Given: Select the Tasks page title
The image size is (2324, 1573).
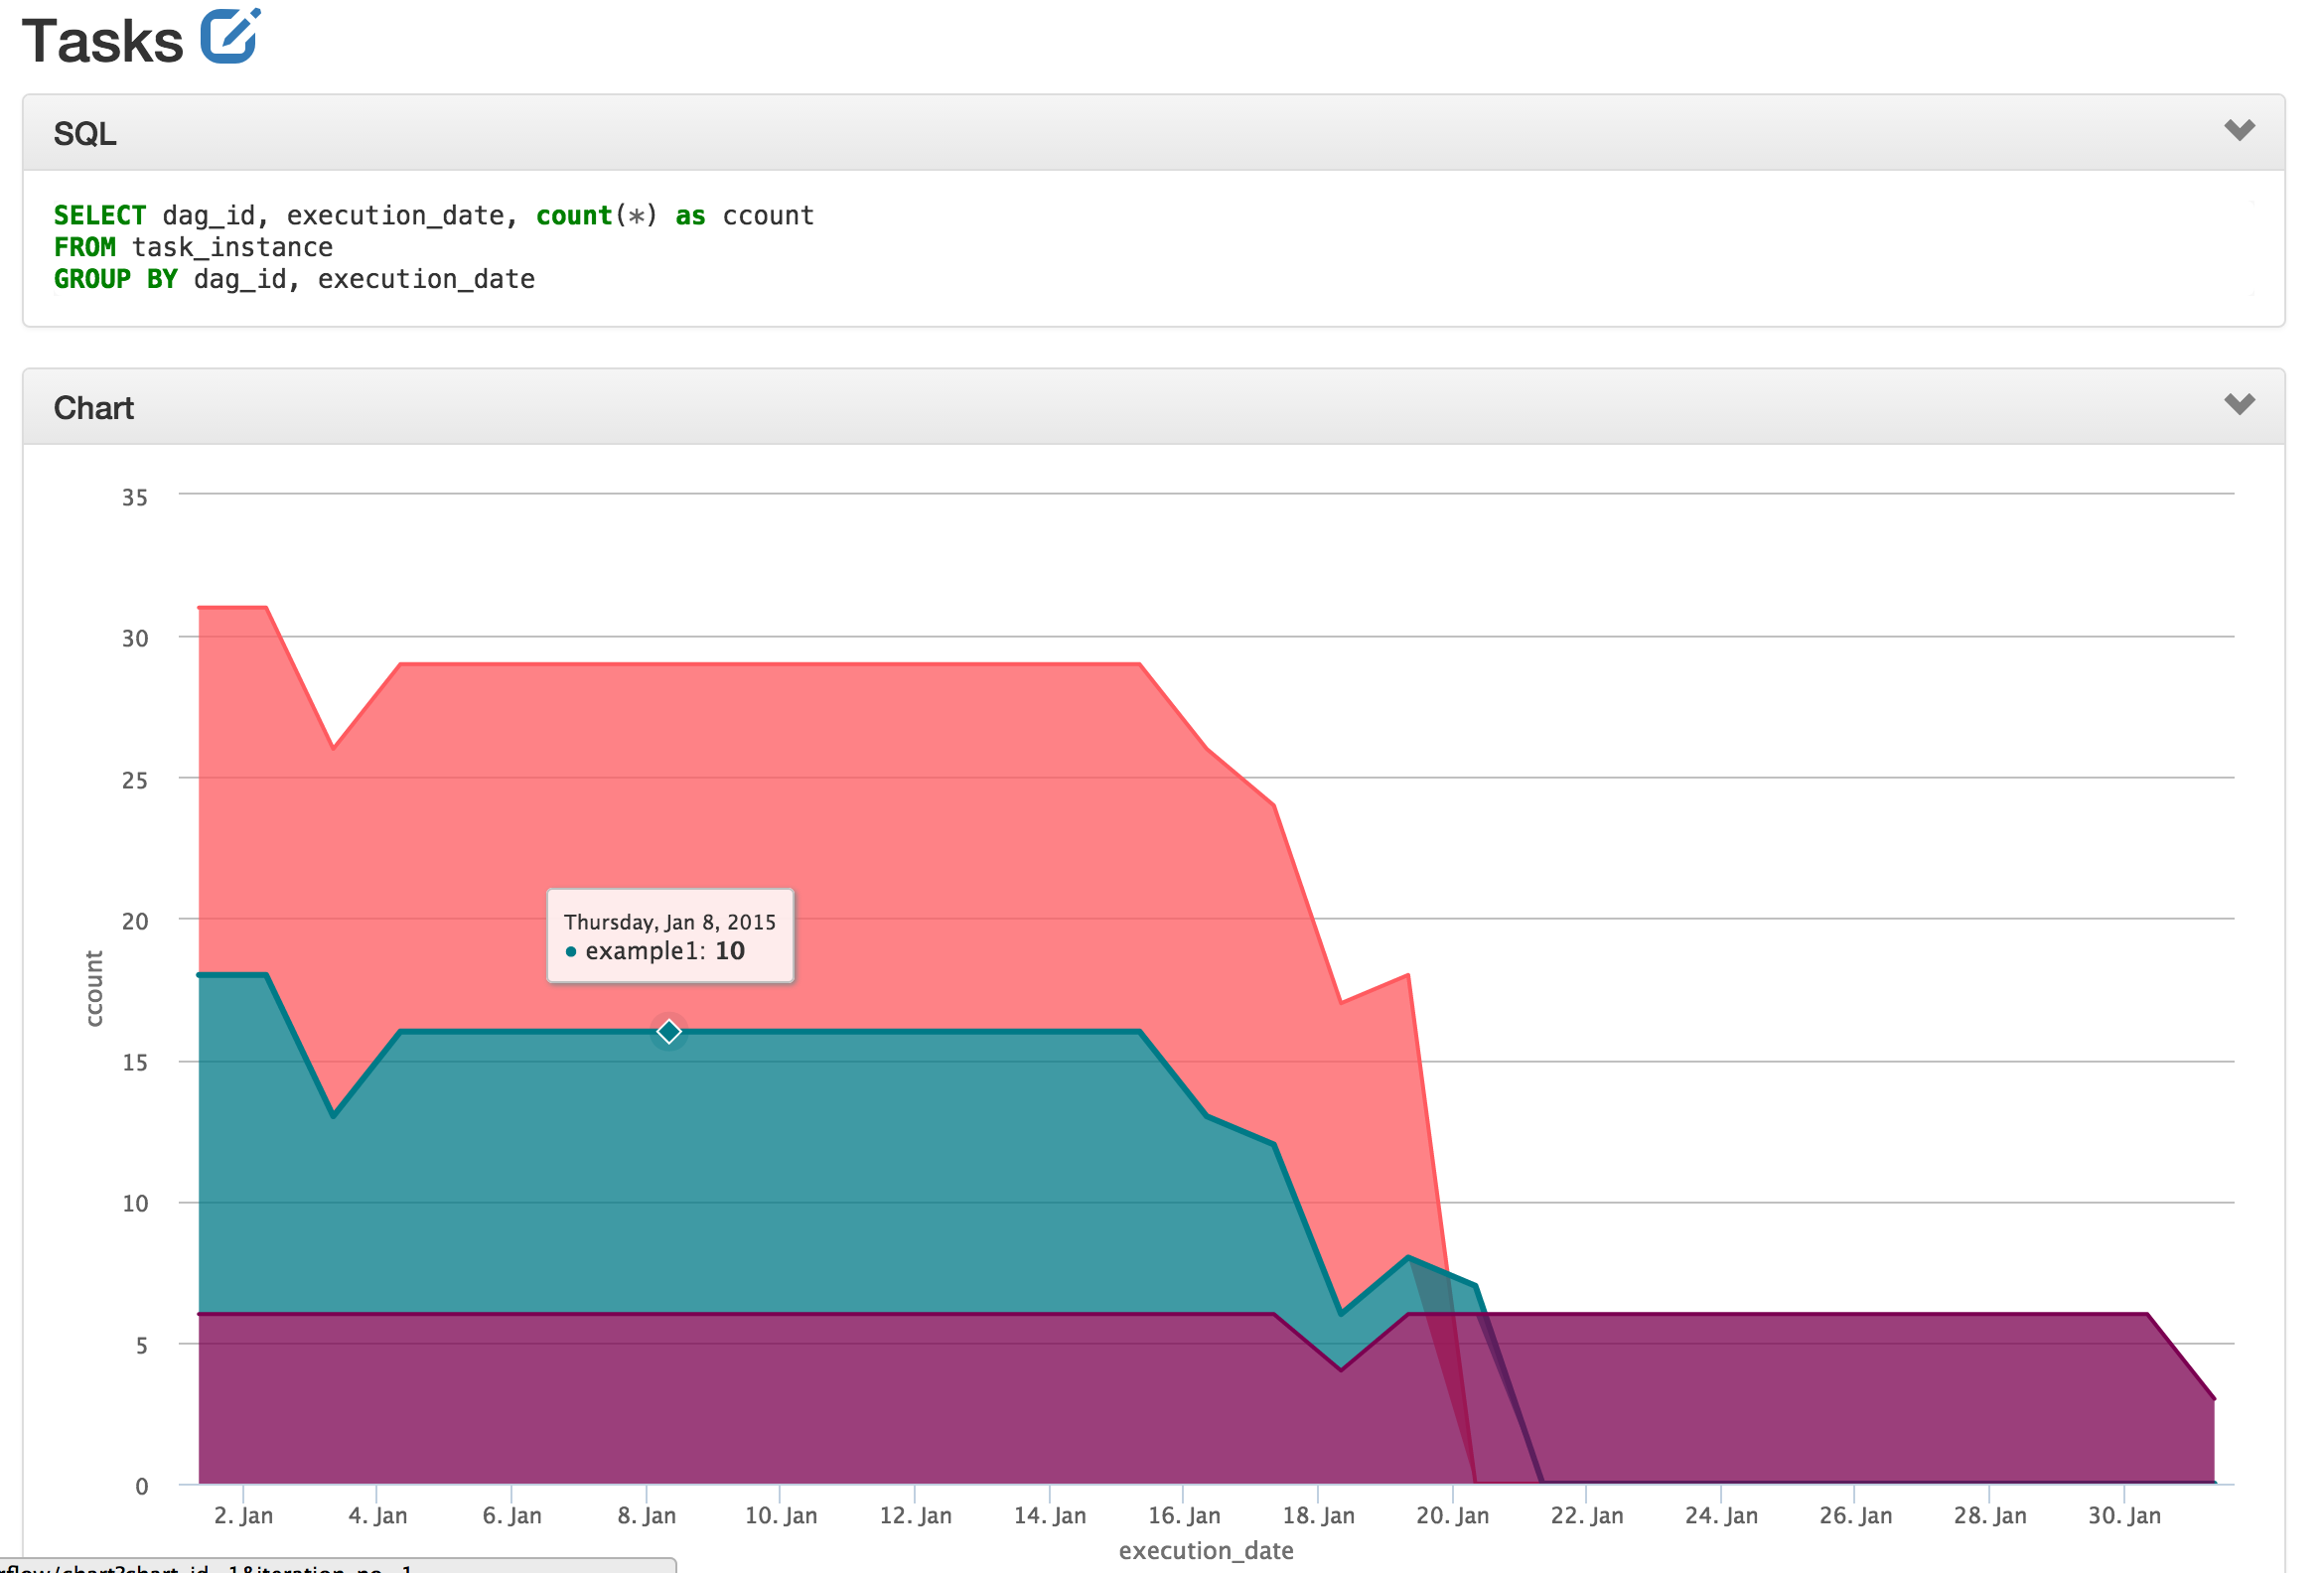Looking at the screenshot, I should point(100,40).
